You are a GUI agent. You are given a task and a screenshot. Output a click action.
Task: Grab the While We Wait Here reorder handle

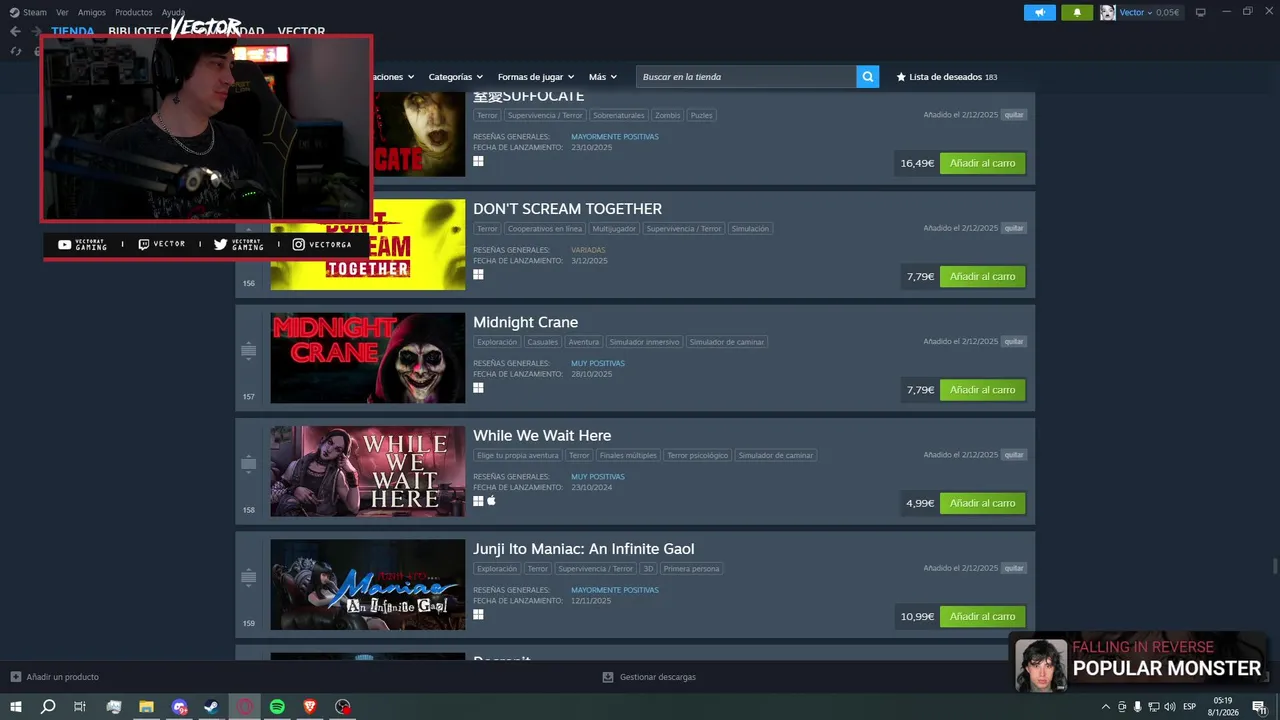pos(249,463)
